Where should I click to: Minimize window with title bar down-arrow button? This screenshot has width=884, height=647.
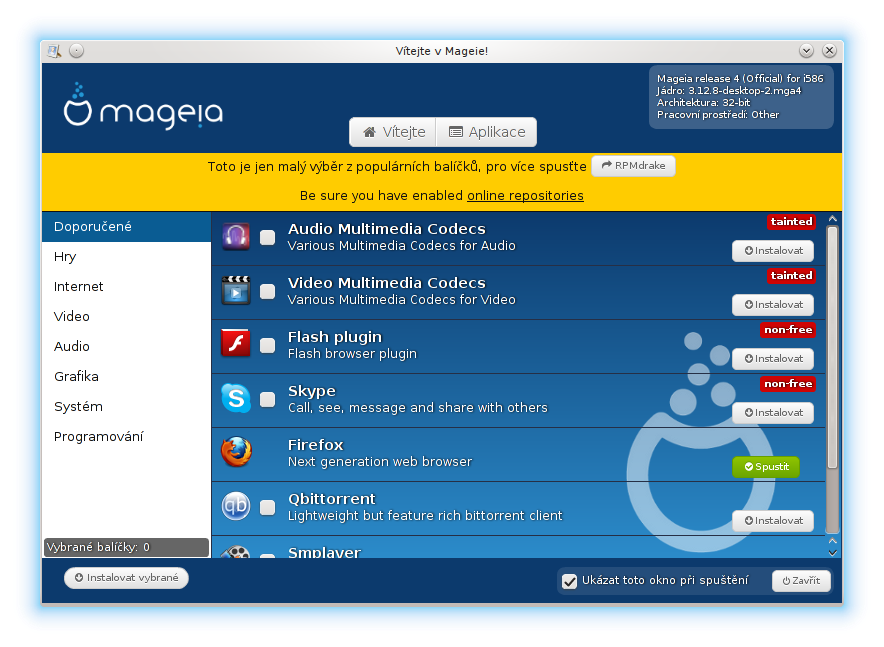click(806, 51)
